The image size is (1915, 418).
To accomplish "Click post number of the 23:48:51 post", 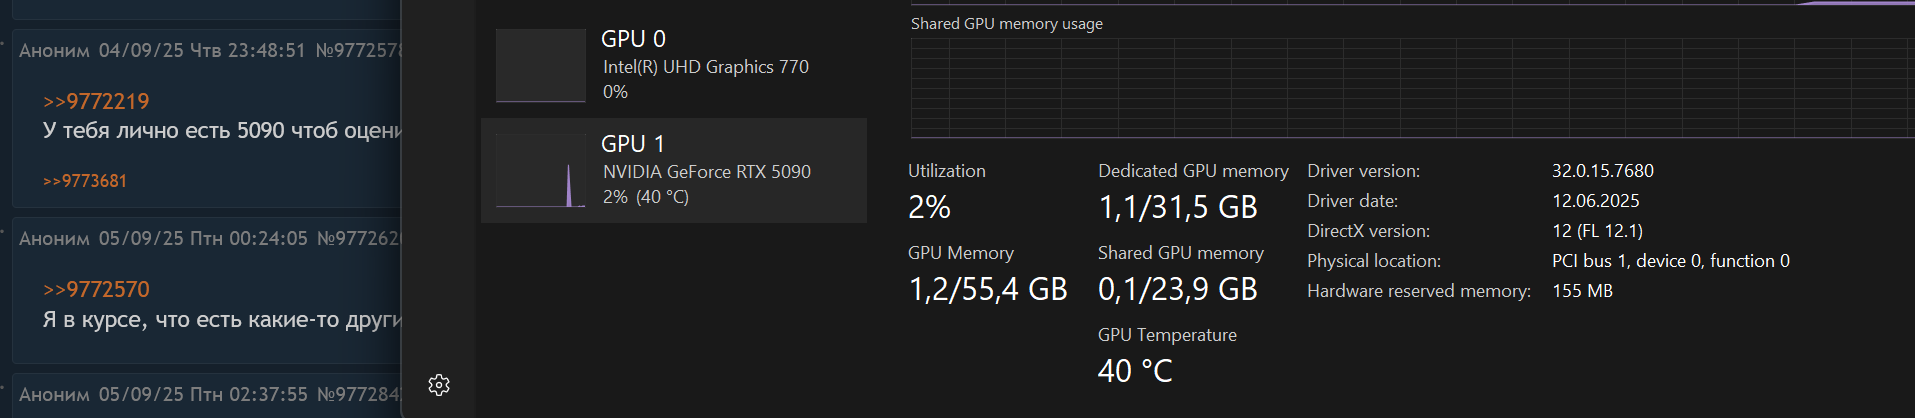I will (360, 51).
